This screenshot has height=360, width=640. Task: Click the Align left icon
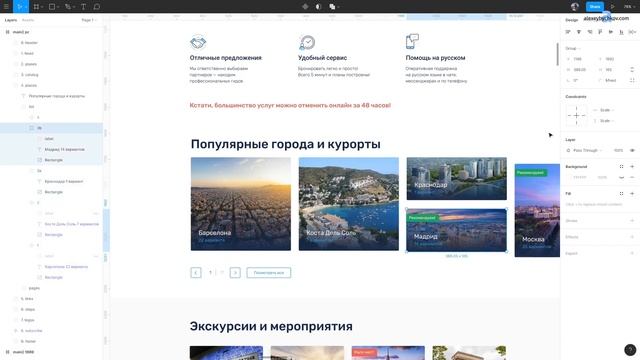(x=568, y=32)
